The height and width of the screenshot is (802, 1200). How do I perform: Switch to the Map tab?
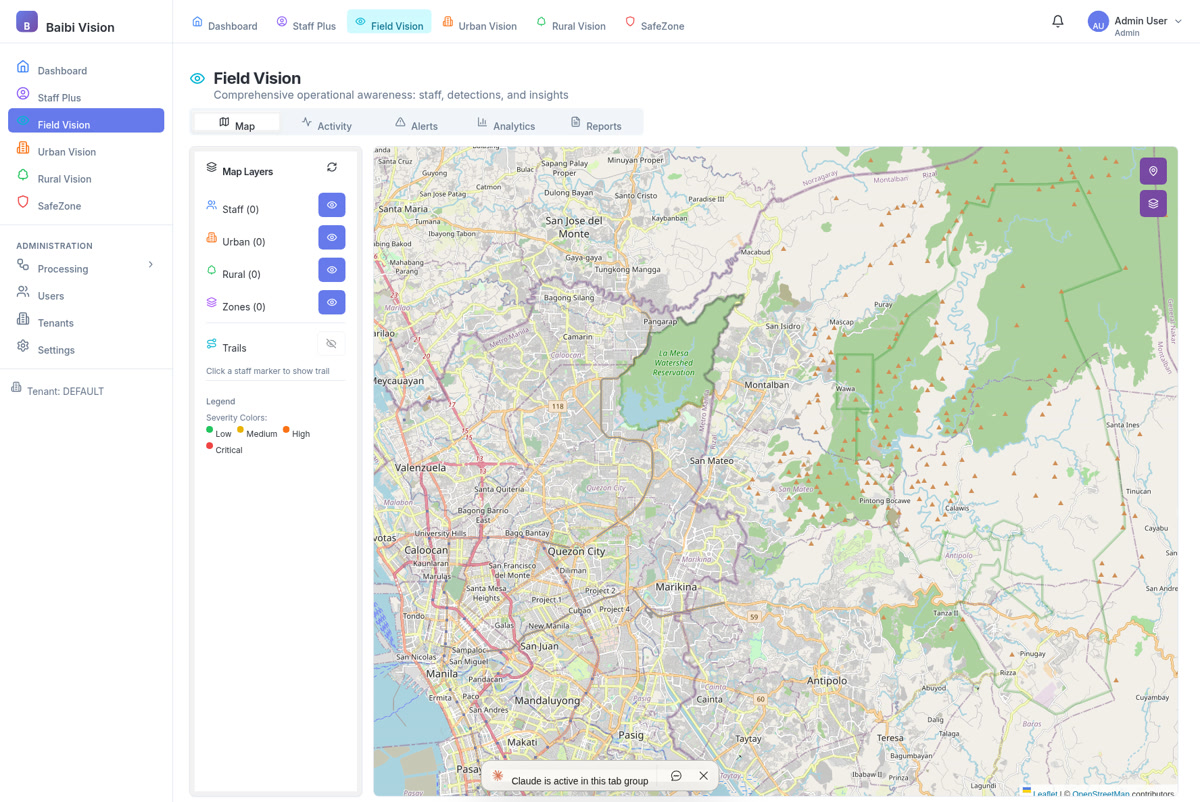click(x=237, y=123)
